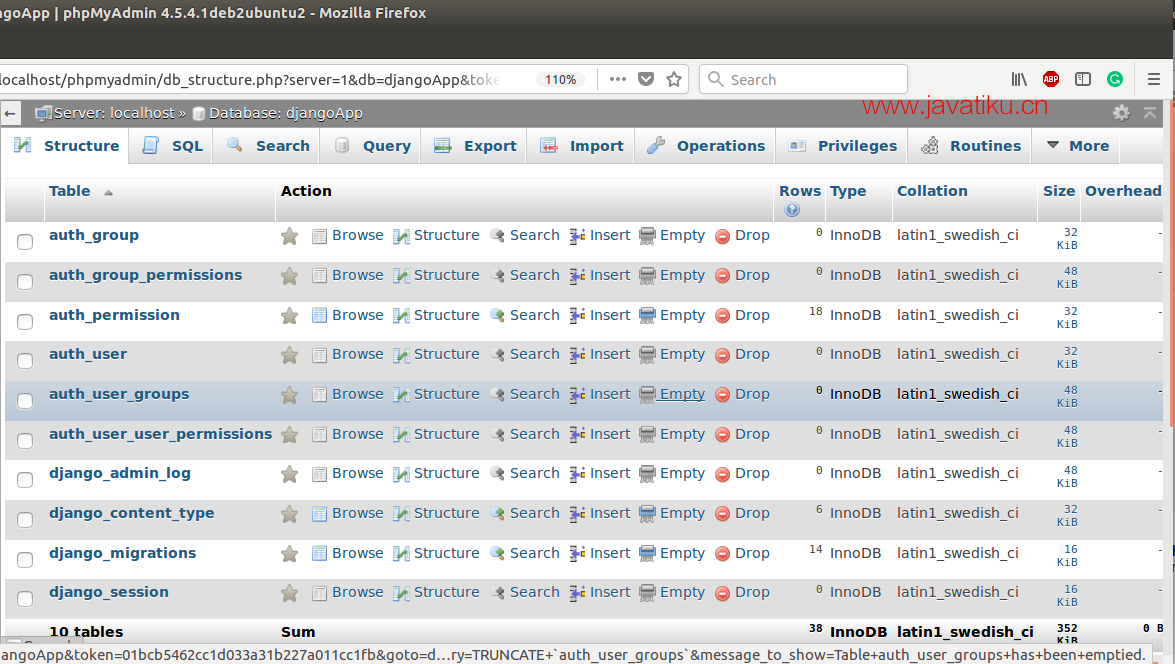Image resolution: width=1175 pixels, height=664 pixels.
Task: Click Empty link for auth_user_groups
Action: click(x=682, y=394)
